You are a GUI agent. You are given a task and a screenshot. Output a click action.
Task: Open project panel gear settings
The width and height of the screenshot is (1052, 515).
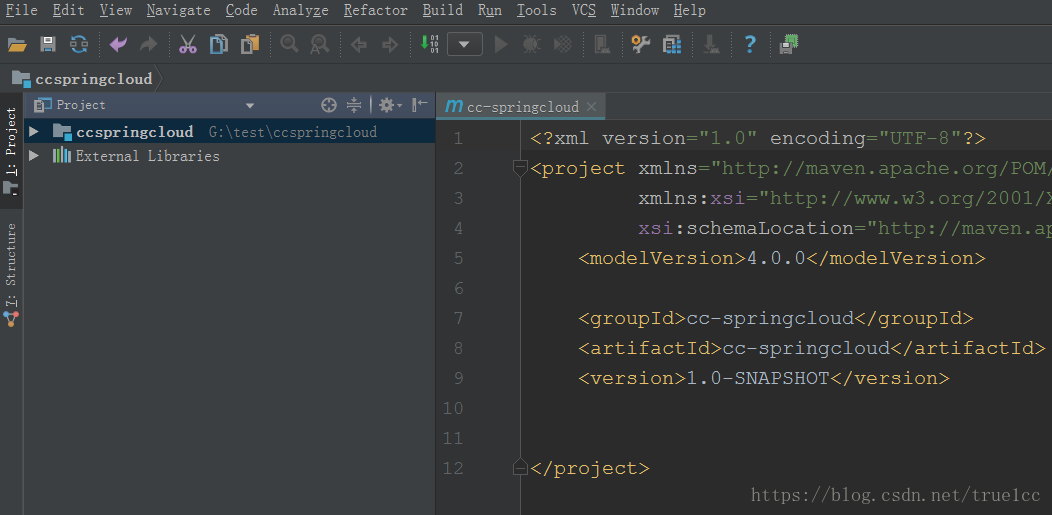pos(390,105)
